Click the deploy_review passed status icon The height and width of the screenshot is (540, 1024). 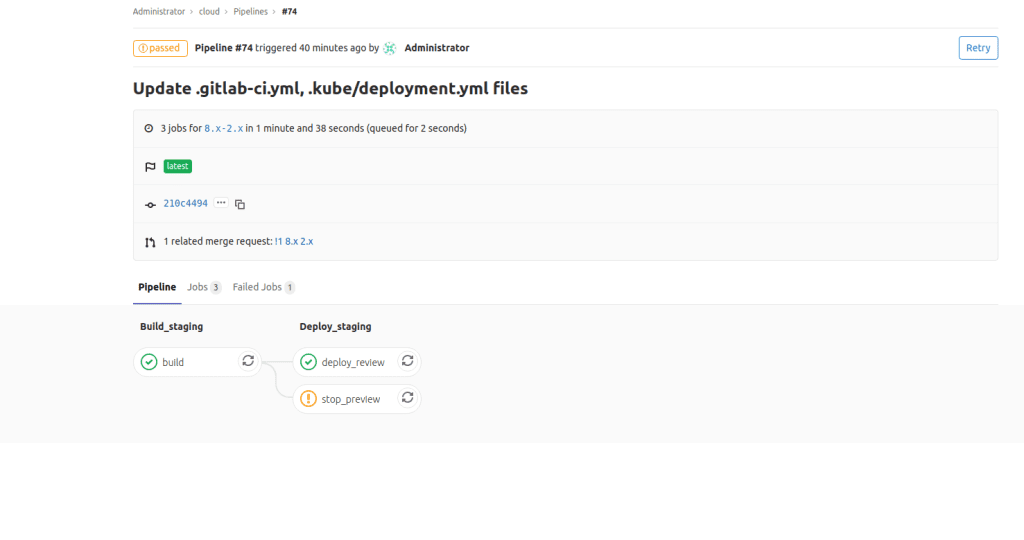pyautogui.click(x=308, y=362)
